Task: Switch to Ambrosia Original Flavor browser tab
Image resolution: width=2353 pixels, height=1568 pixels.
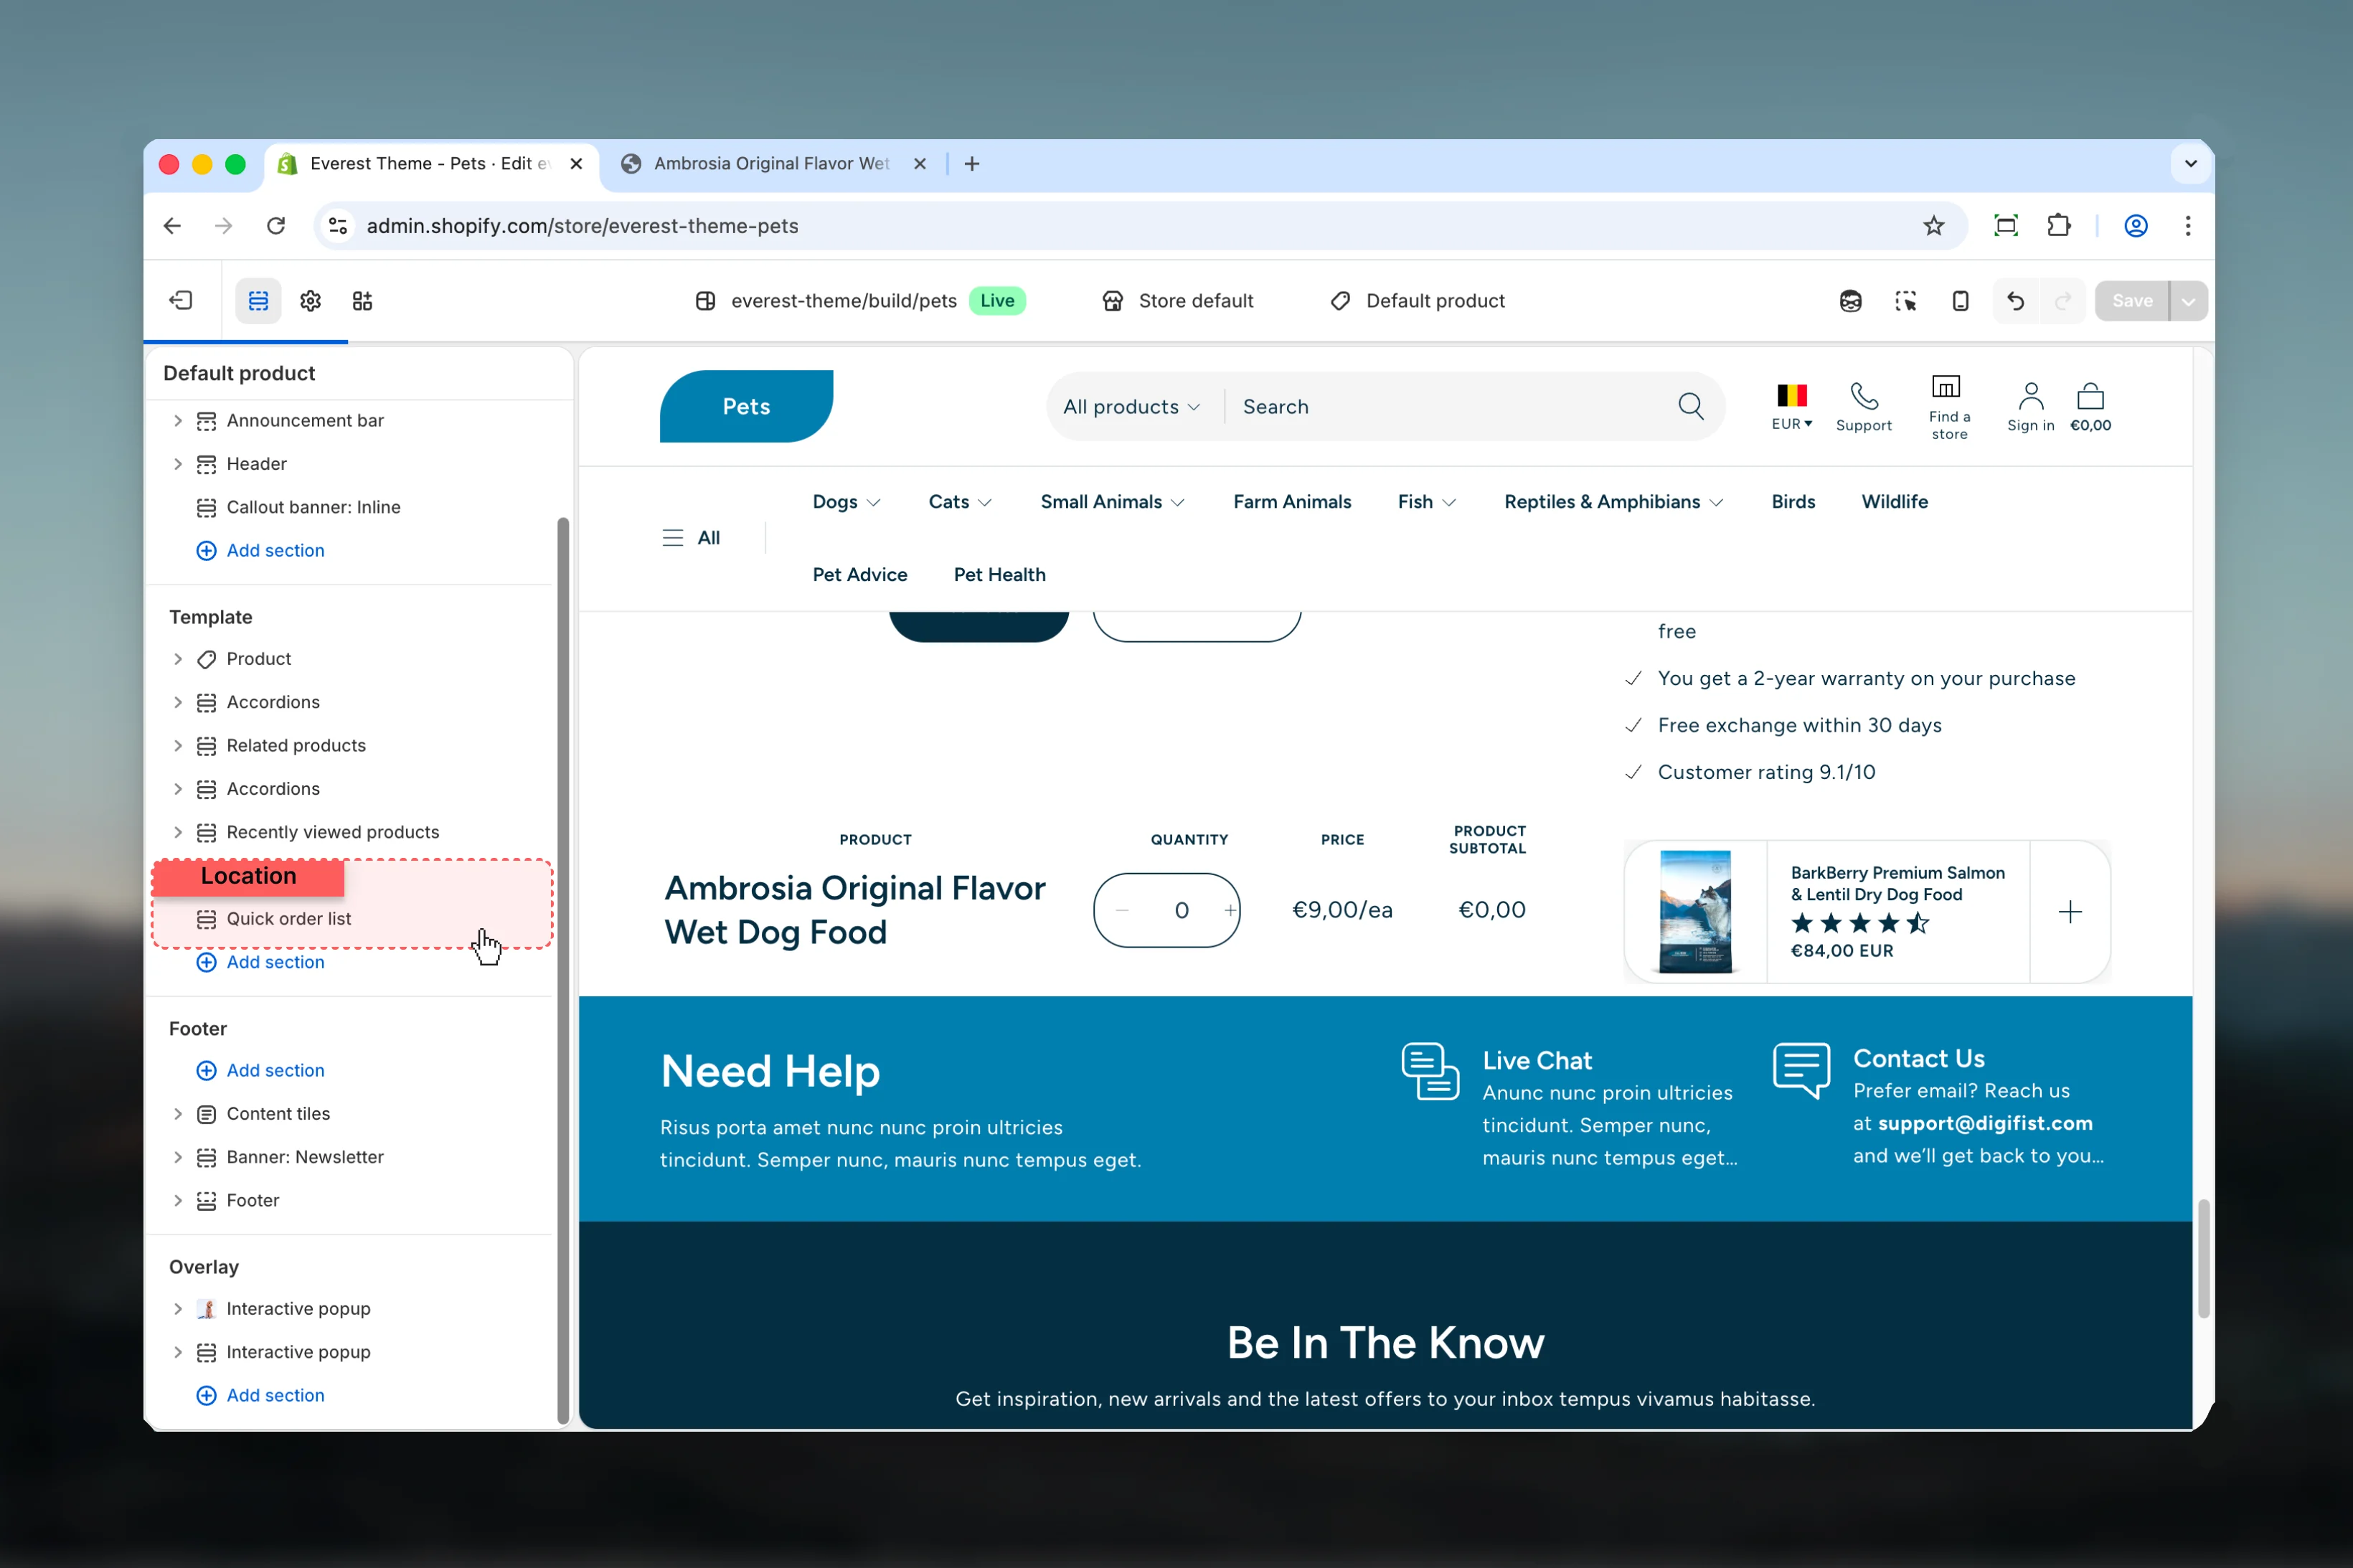Action: click(x=771, y=164)
